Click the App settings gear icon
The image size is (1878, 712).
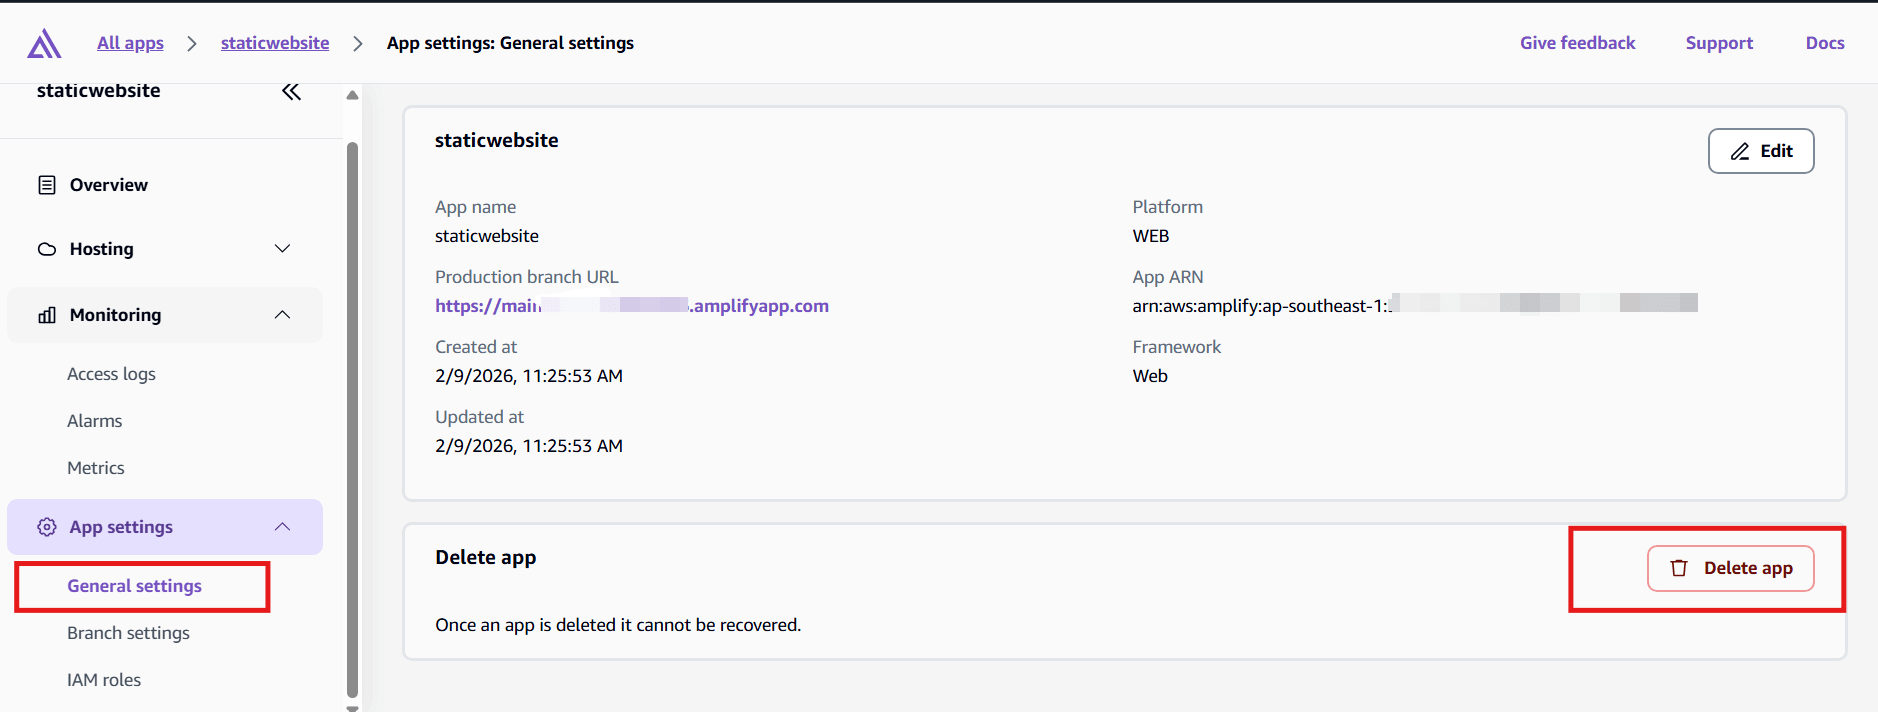pos(47,527)
